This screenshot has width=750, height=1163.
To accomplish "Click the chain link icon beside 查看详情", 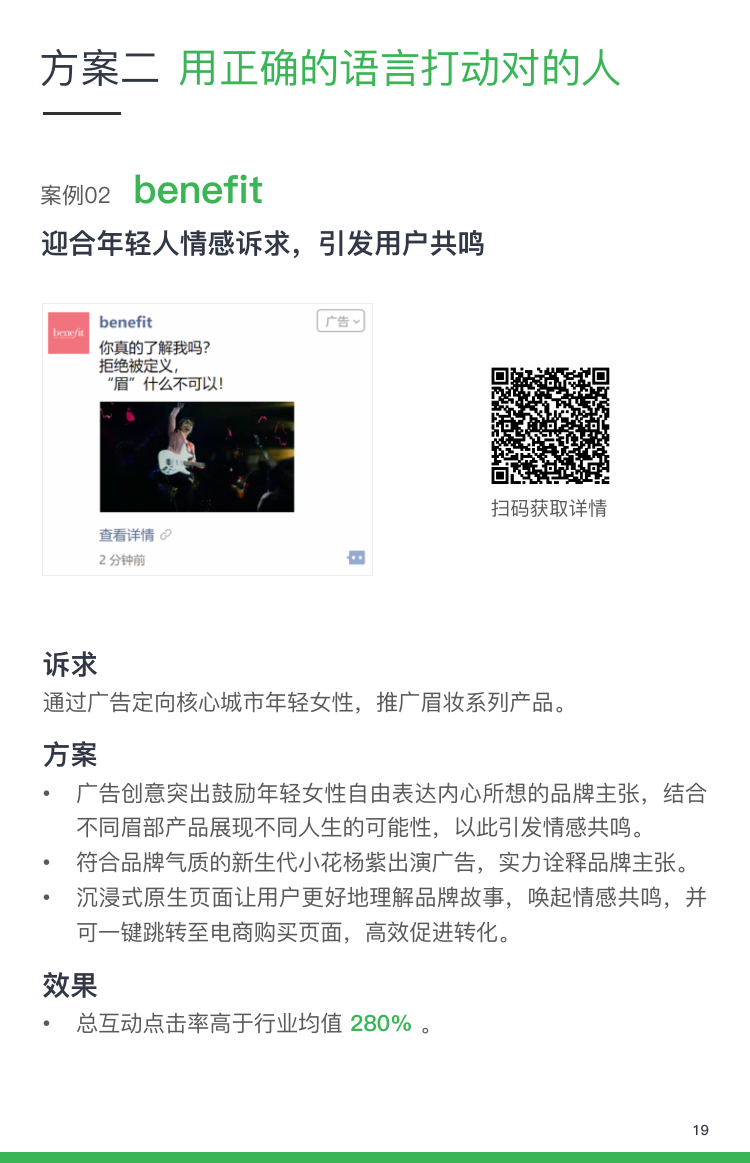I will [x=166, y=535].
